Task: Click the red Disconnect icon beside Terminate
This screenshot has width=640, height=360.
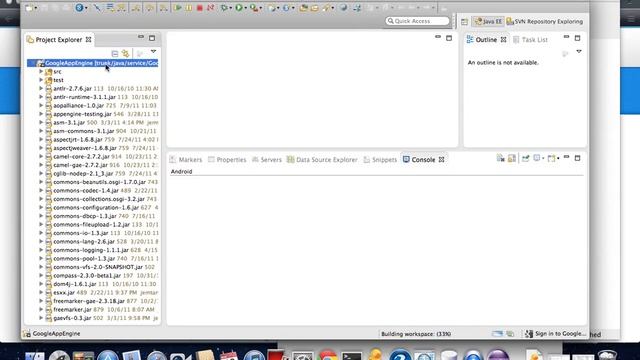Action: 210,8
